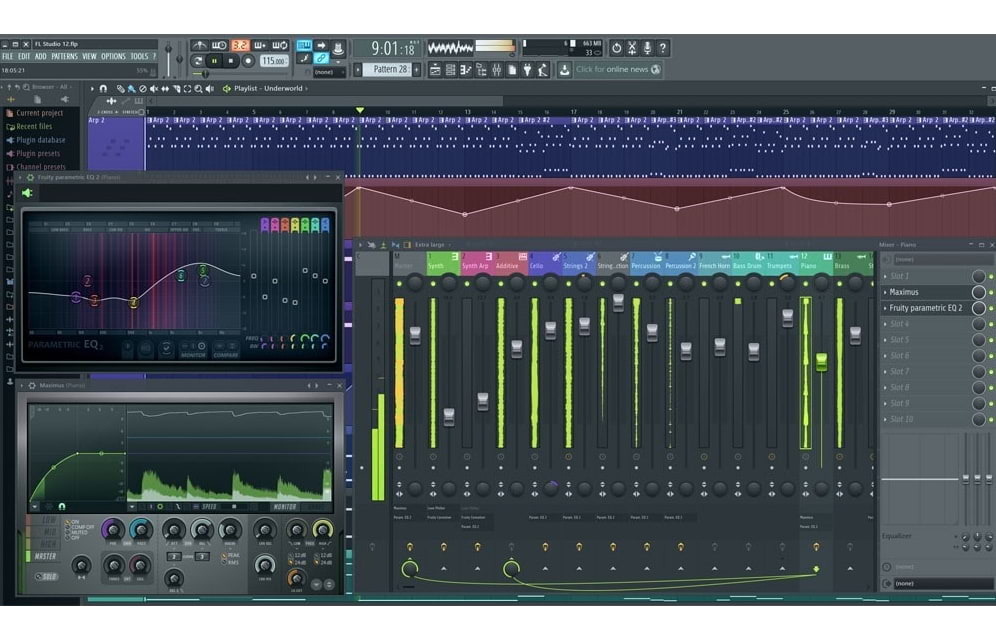Click the COMPARE button in Parametric EQ
Viewport: 996px width, 636px height.
226,354
